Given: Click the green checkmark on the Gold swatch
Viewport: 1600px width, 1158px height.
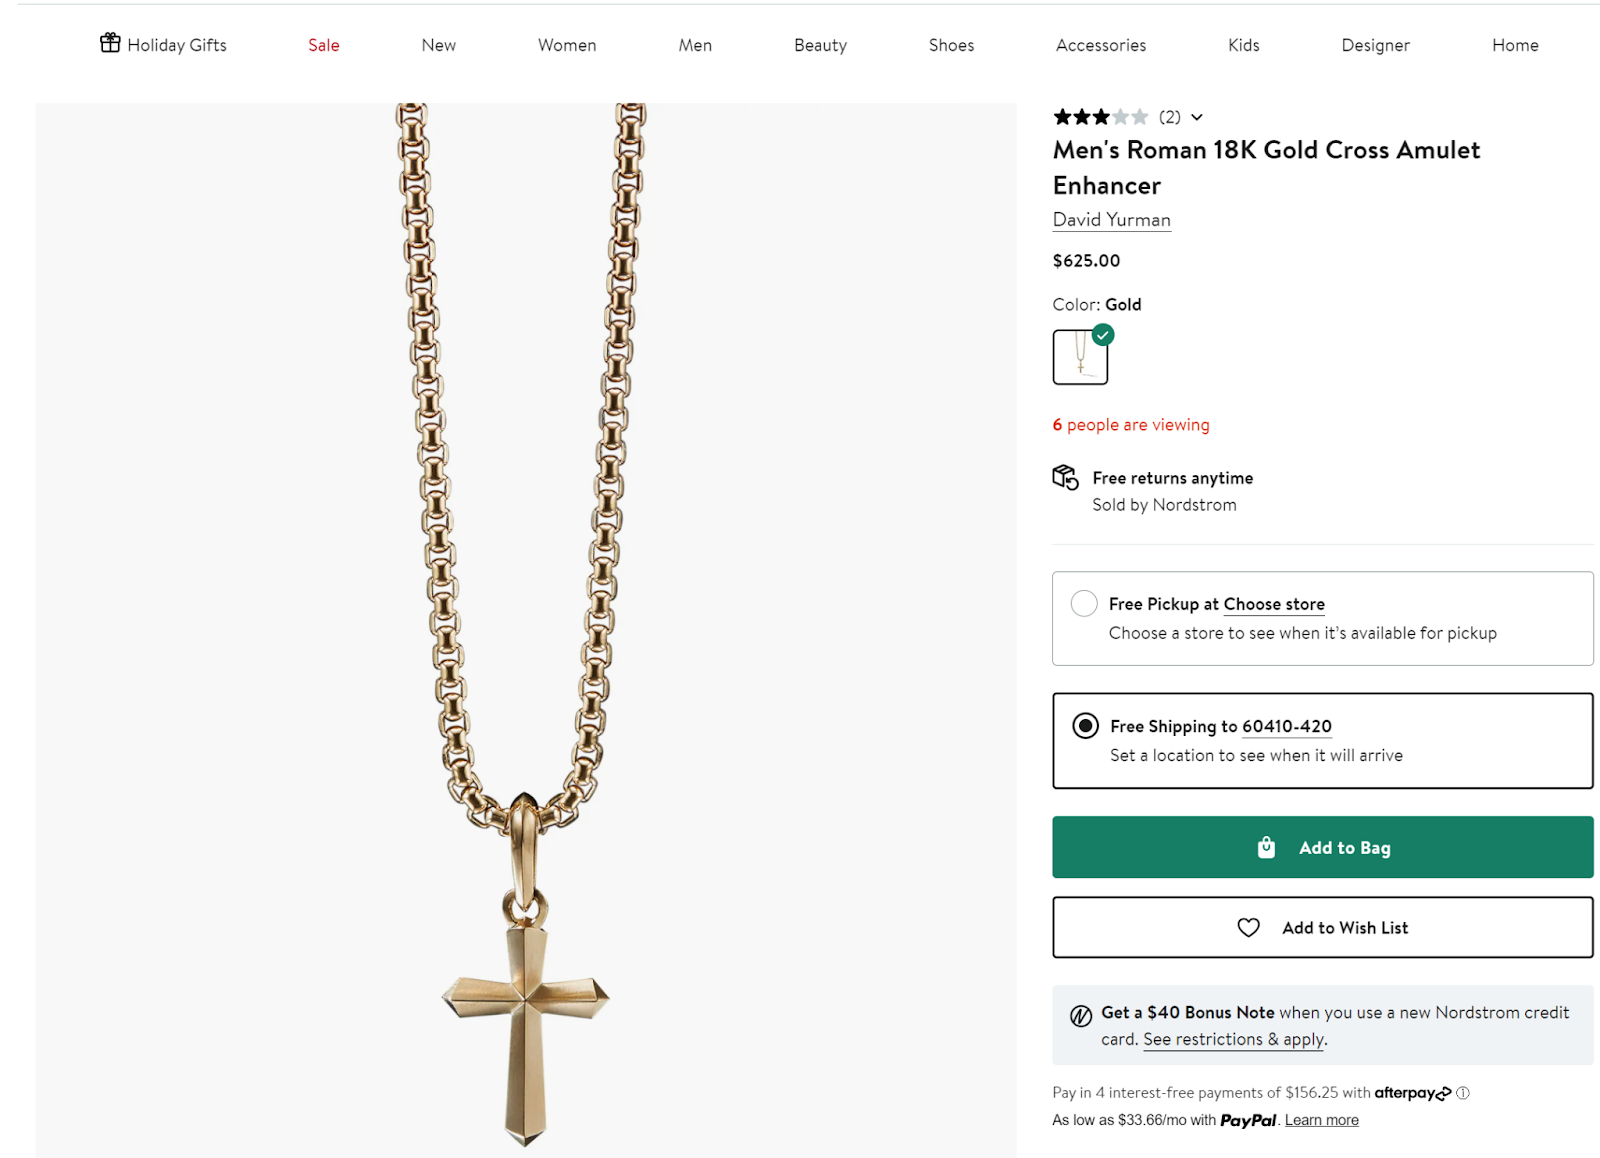Looking at the screenshot, I should coord(1104,335).
